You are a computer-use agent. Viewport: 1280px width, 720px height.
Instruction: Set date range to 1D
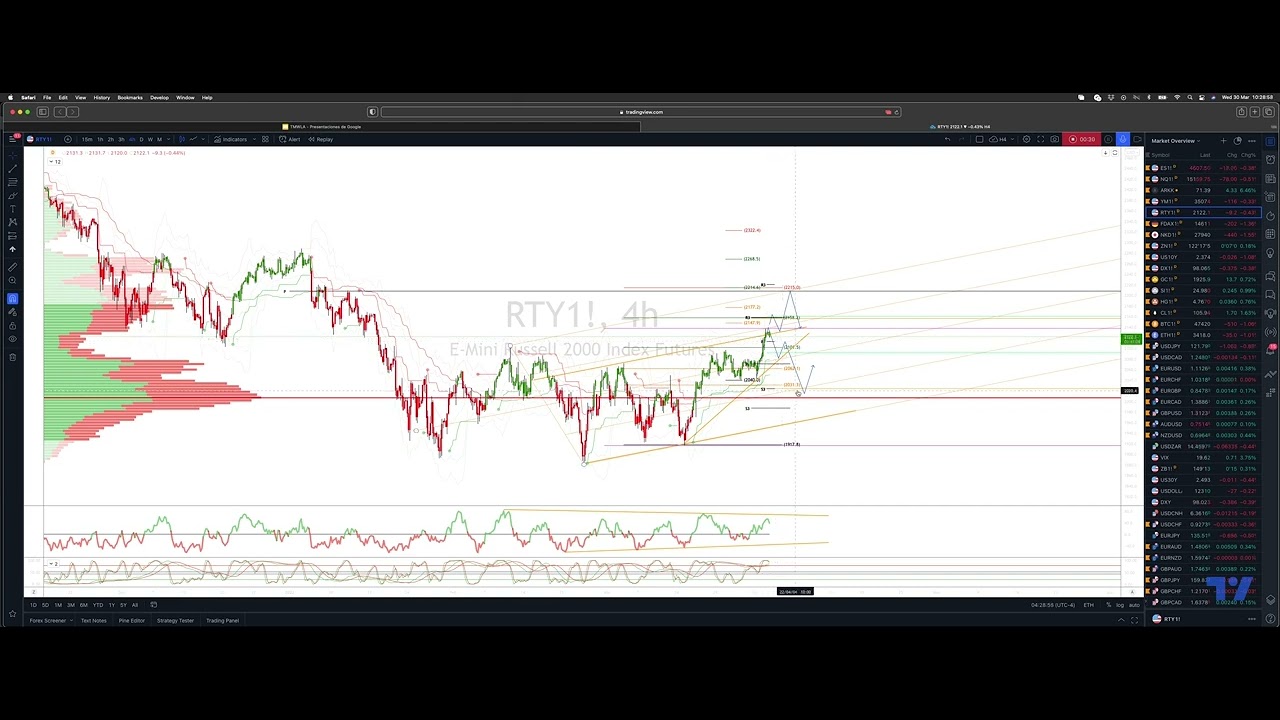33,605
